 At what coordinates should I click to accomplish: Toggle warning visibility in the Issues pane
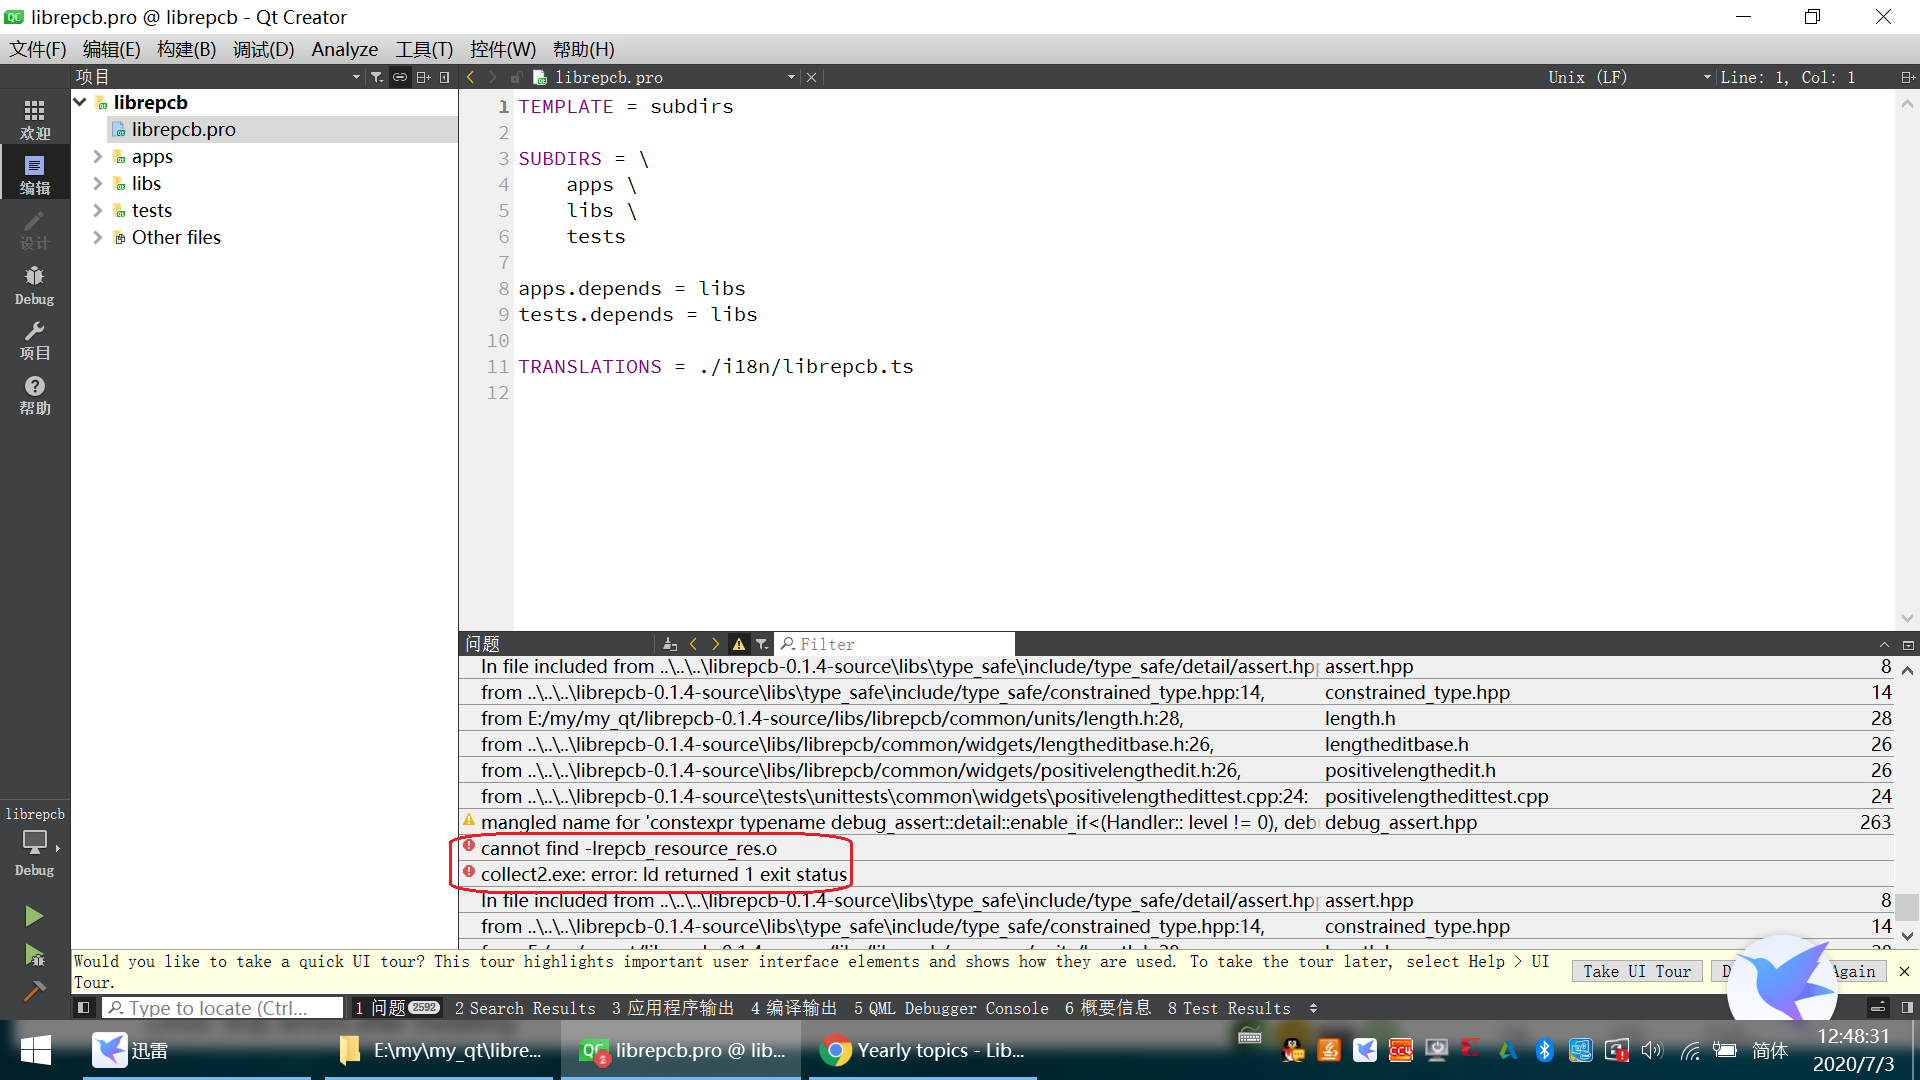(x=739, y=643)
